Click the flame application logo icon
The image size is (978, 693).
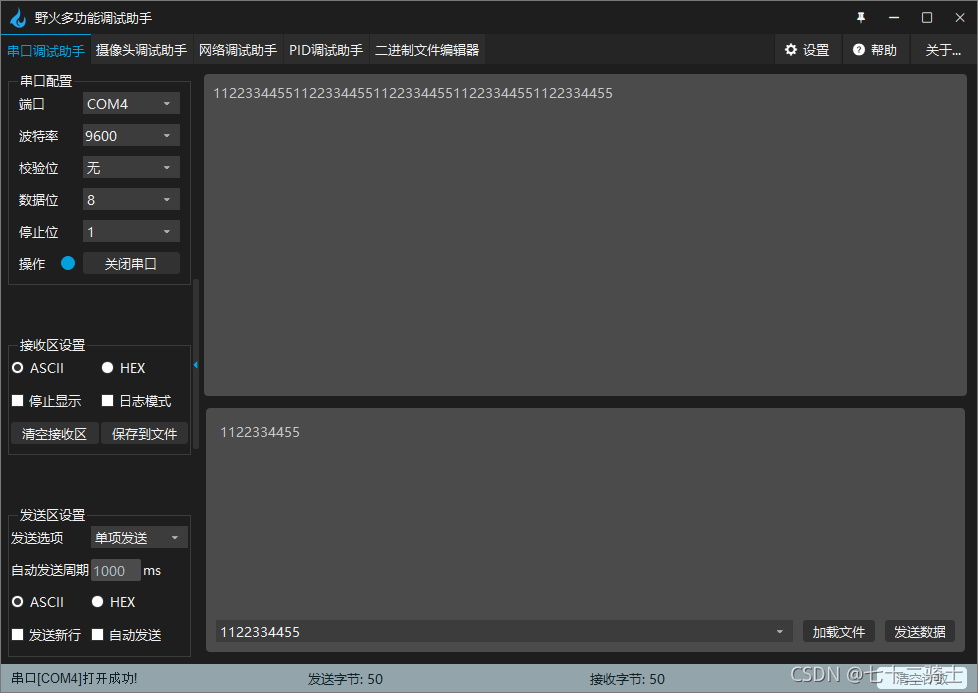19,17
